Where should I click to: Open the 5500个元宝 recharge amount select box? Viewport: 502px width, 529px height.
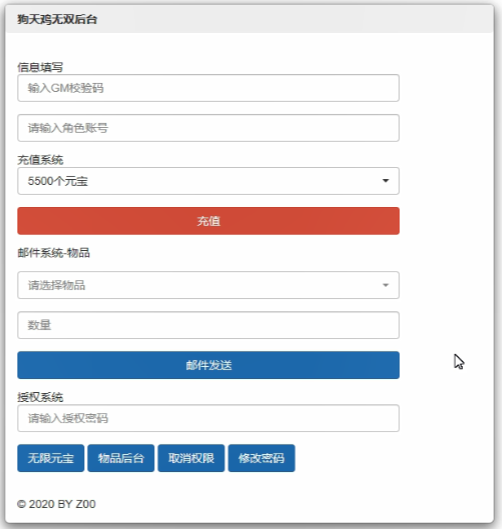coord(208,181)
